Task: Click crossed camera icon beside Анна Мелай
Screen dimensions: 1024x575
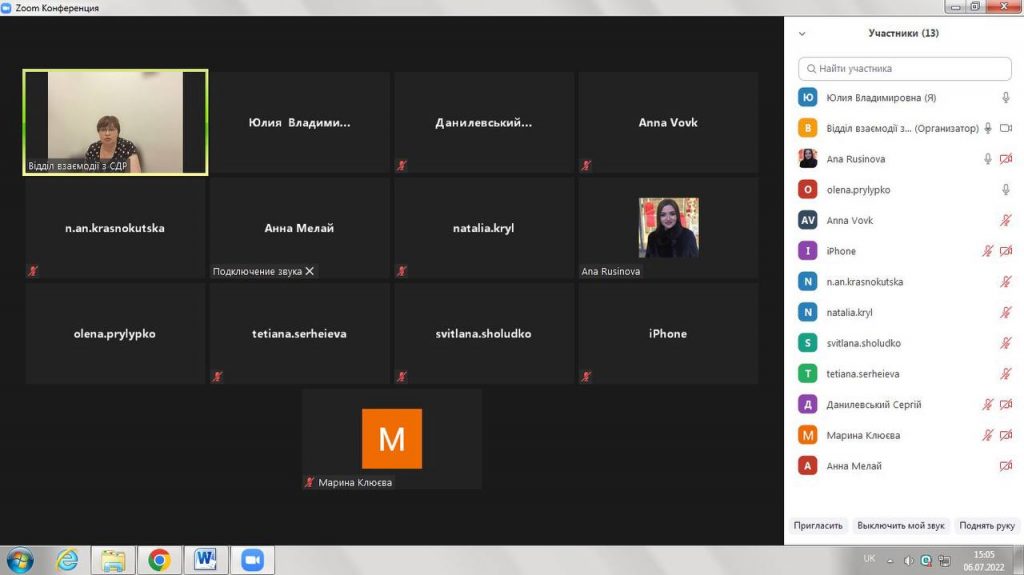Action: coord(1006,466)
